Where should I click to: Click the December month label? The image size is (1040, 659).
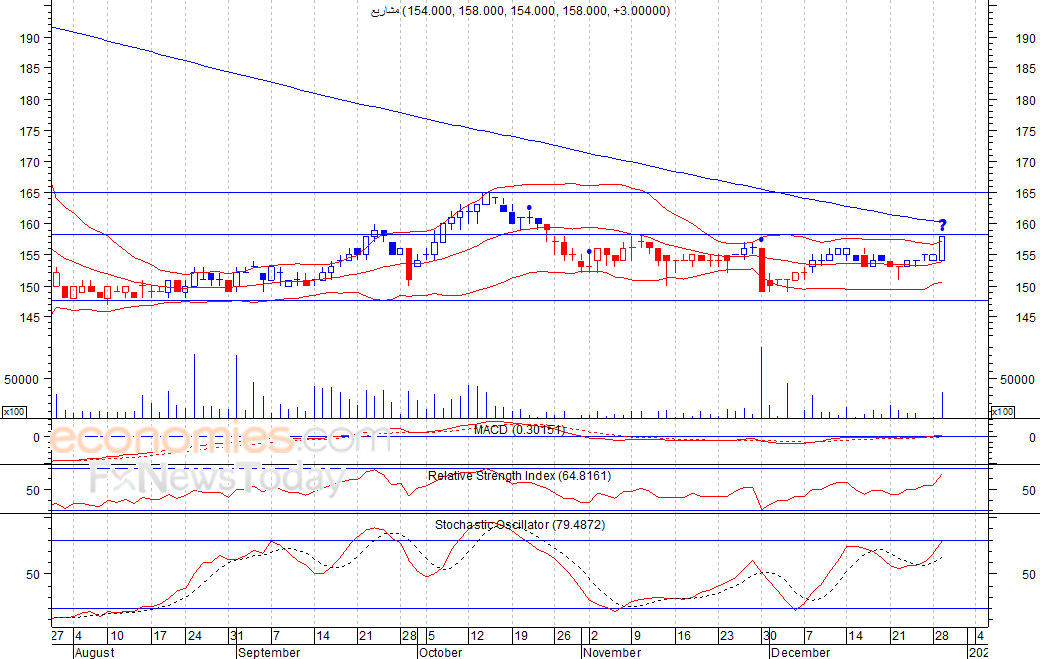(800, 652)
